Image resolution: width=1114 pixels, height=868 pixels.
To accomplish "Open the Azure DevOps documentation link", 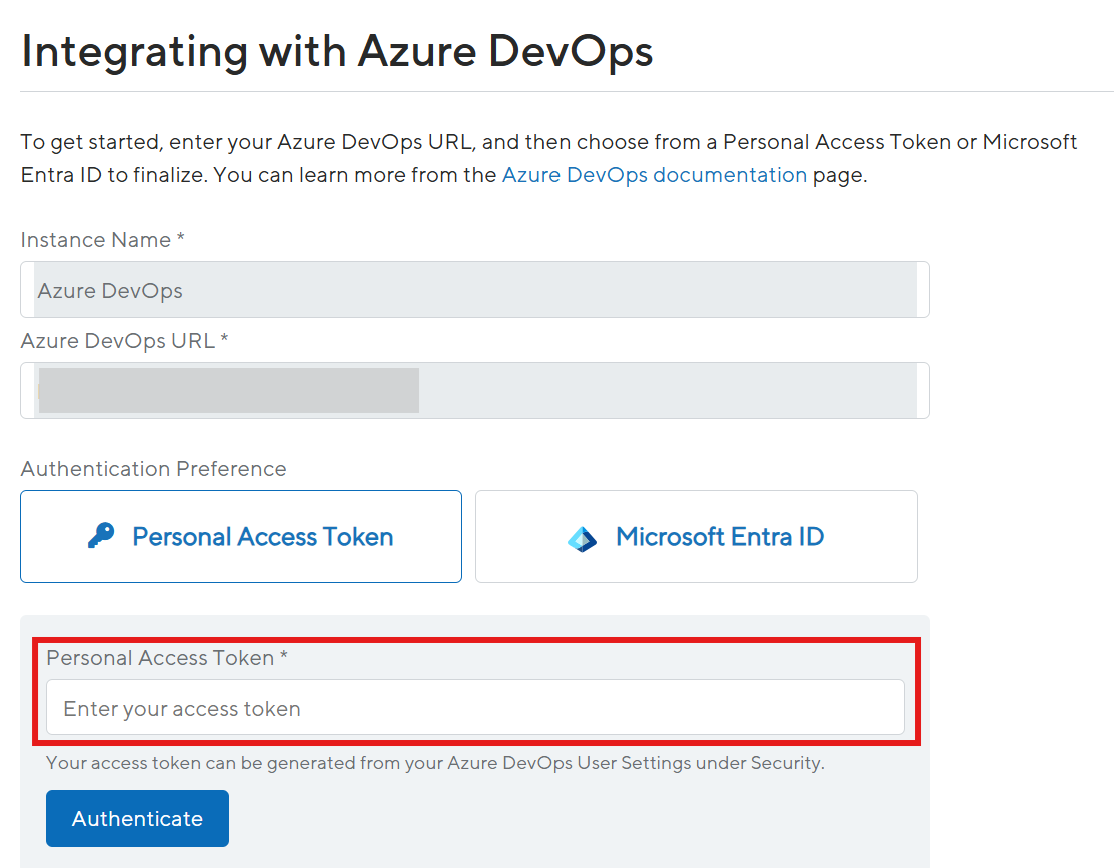I will tap(654, 174).
